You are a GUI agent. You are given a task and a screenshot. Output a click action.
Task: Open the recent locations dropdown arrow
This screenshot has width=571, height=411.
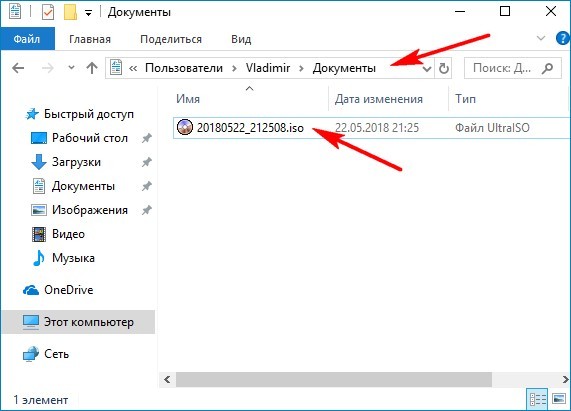(71, 67)
